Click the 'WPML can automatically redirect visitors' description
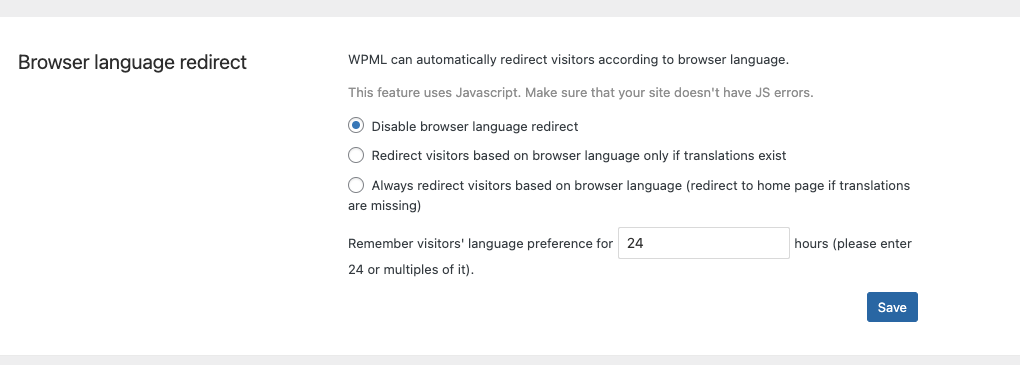The width and height of the screenshot is (1020, 365). coord(569,60)
